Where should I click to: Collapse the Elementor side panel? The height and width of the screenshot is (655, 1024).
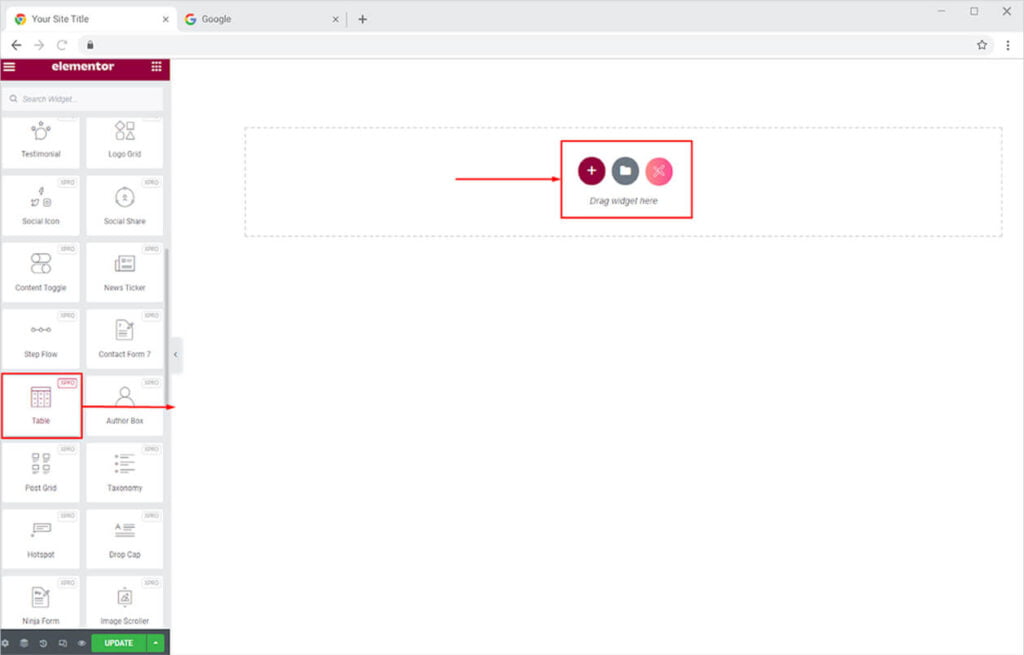click(x=175, y=354)
